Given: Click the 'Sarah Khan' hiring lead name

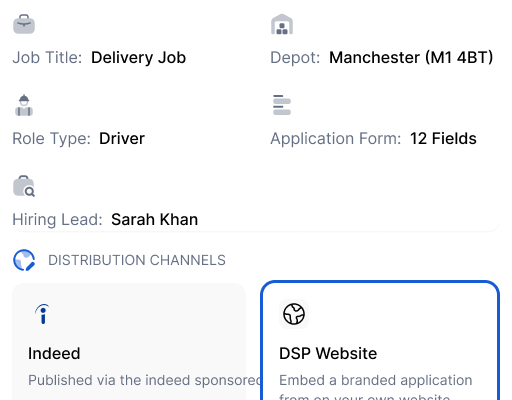Looking at the screenshot, I should pos(155,220).
